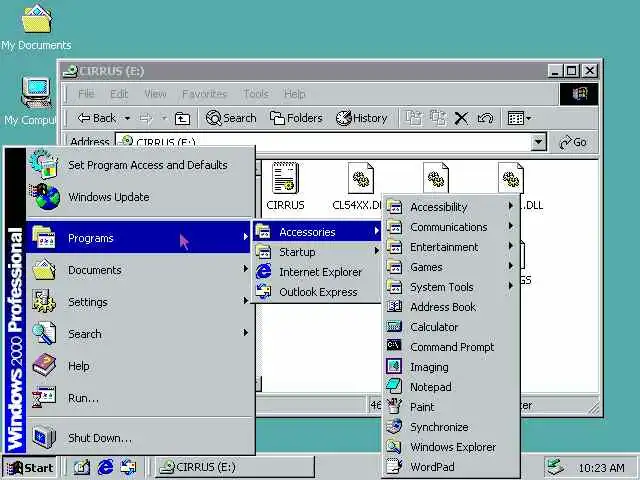The image size is (640, 480).
Task: Open Communications folder in Accessories menu
Action: 451,227
